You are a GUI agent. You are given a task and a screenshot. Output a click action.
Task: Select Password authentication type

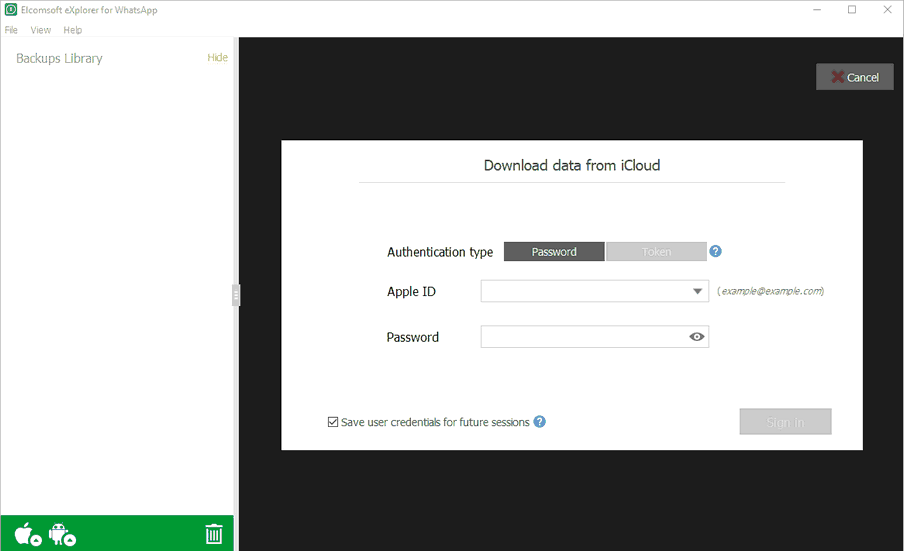[x=554, y=252]
